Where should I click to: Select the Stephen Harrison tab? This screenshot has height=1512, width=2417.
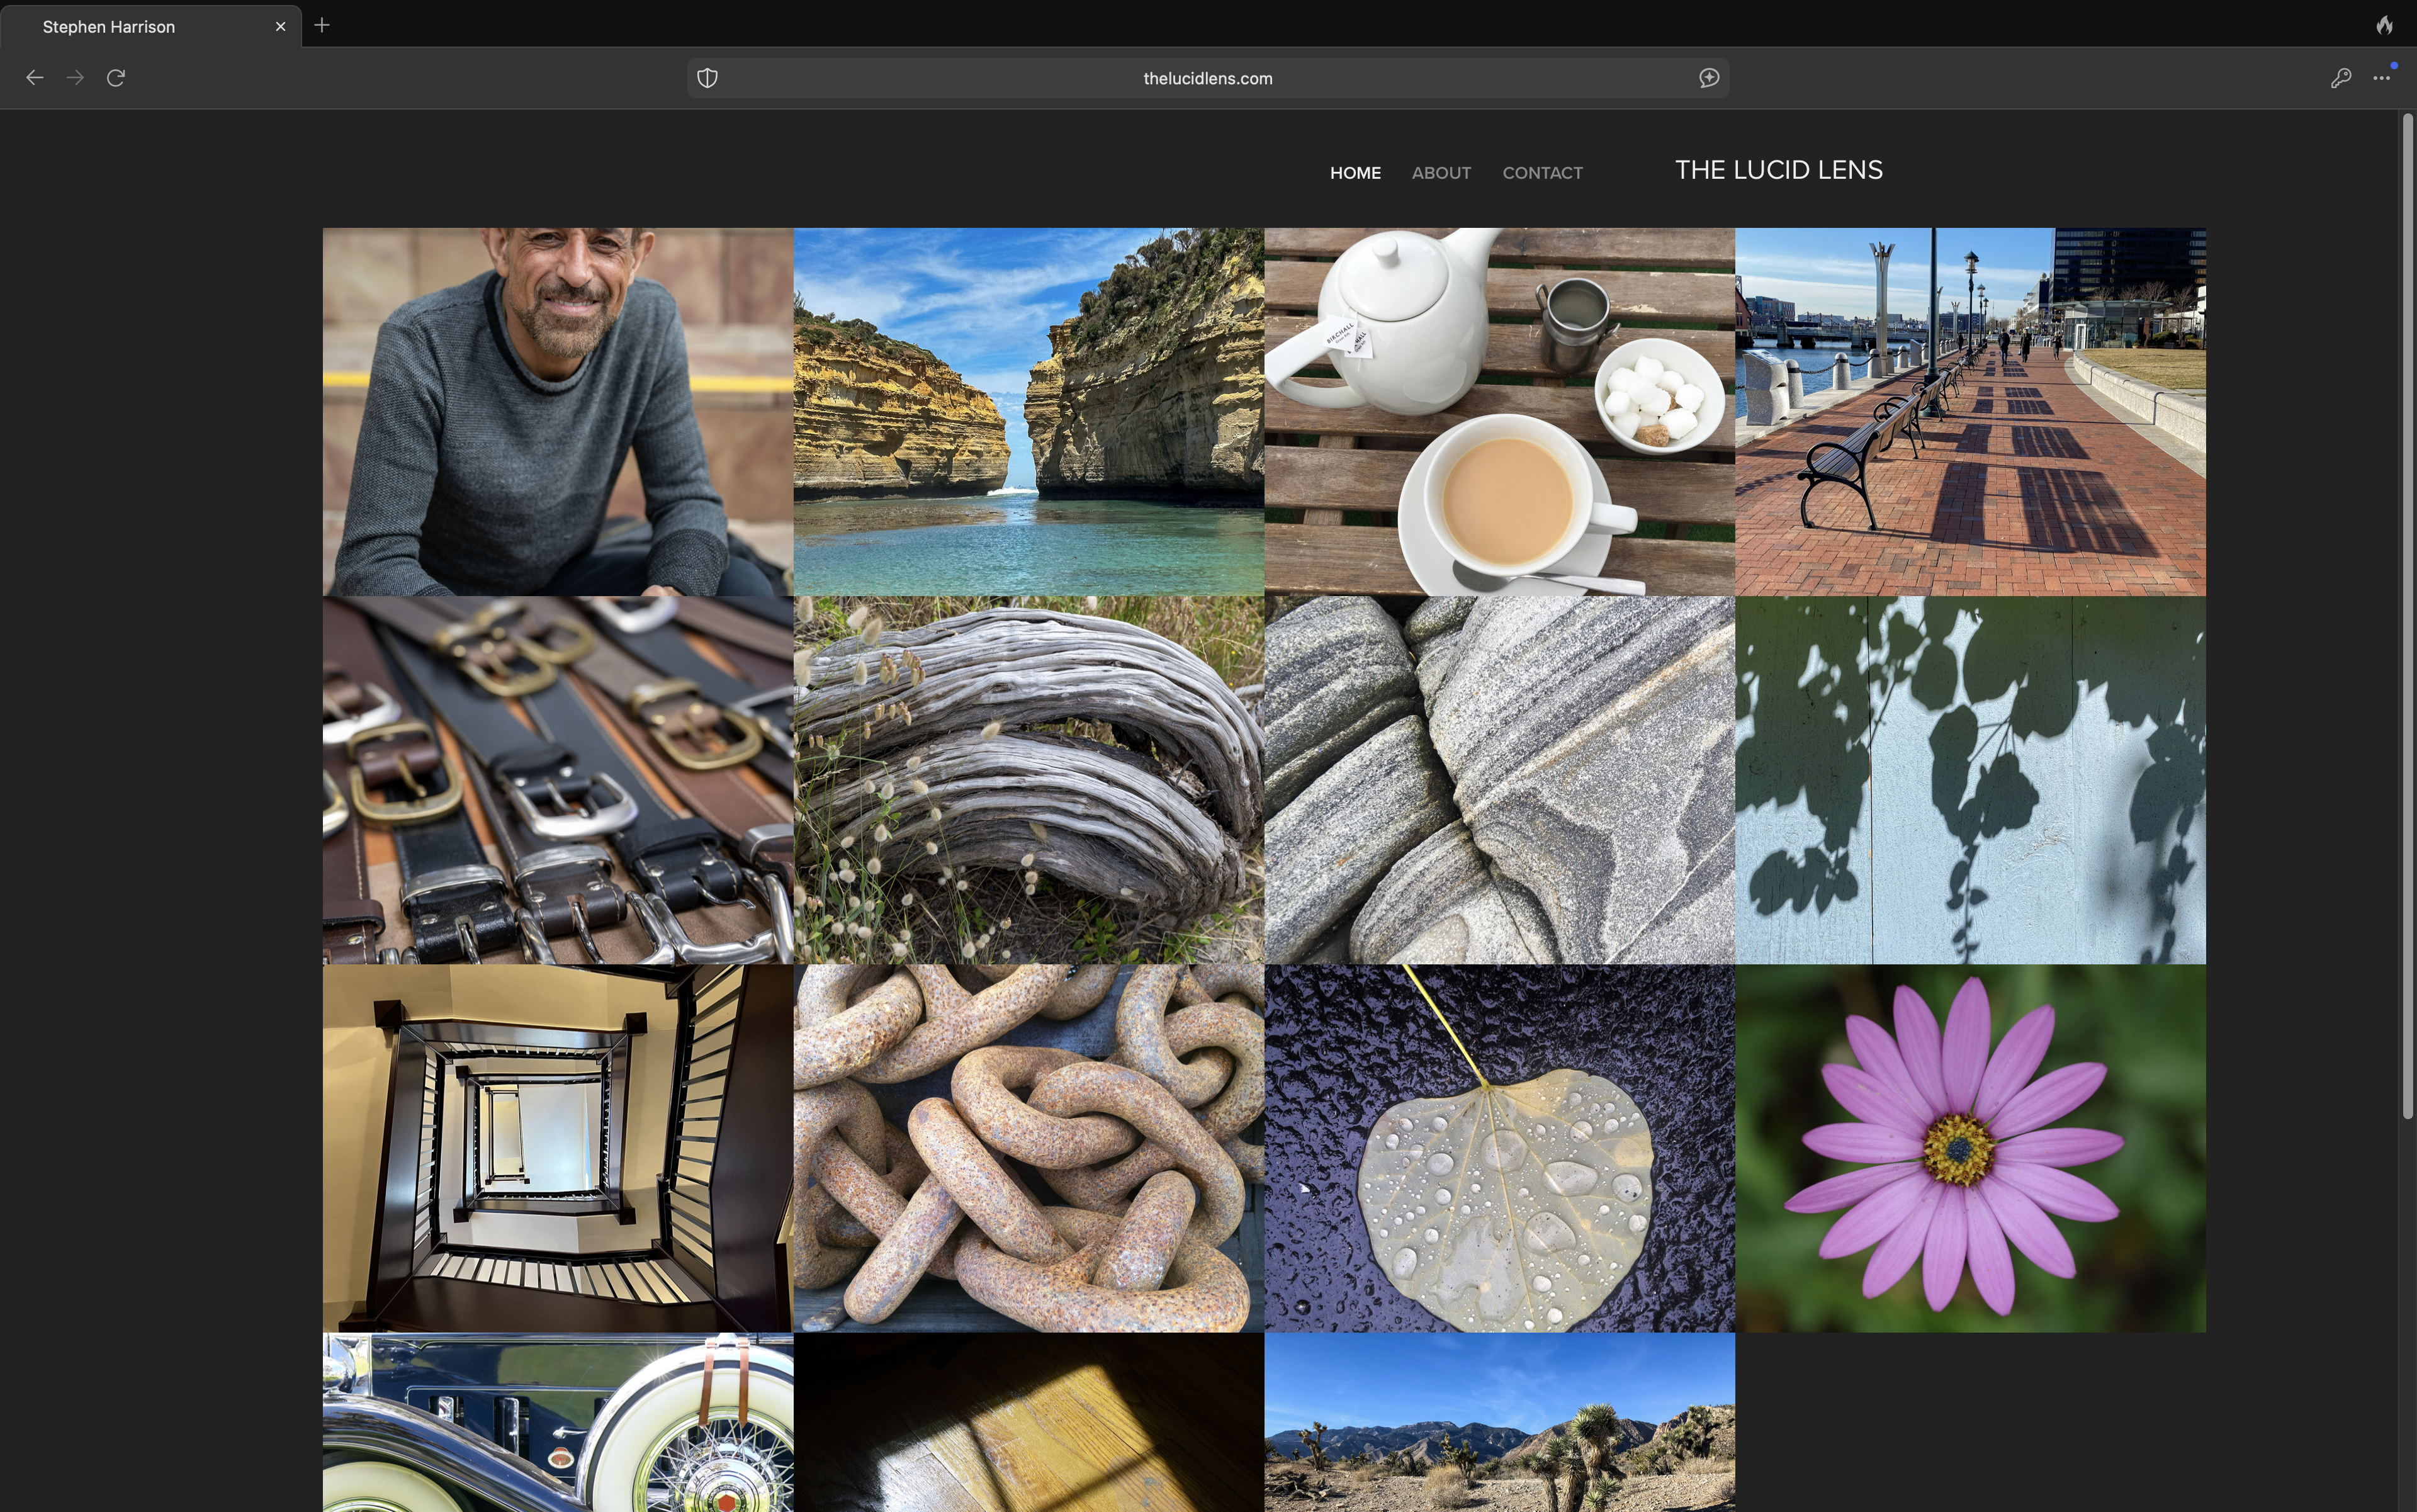click(x=151, y=26)
